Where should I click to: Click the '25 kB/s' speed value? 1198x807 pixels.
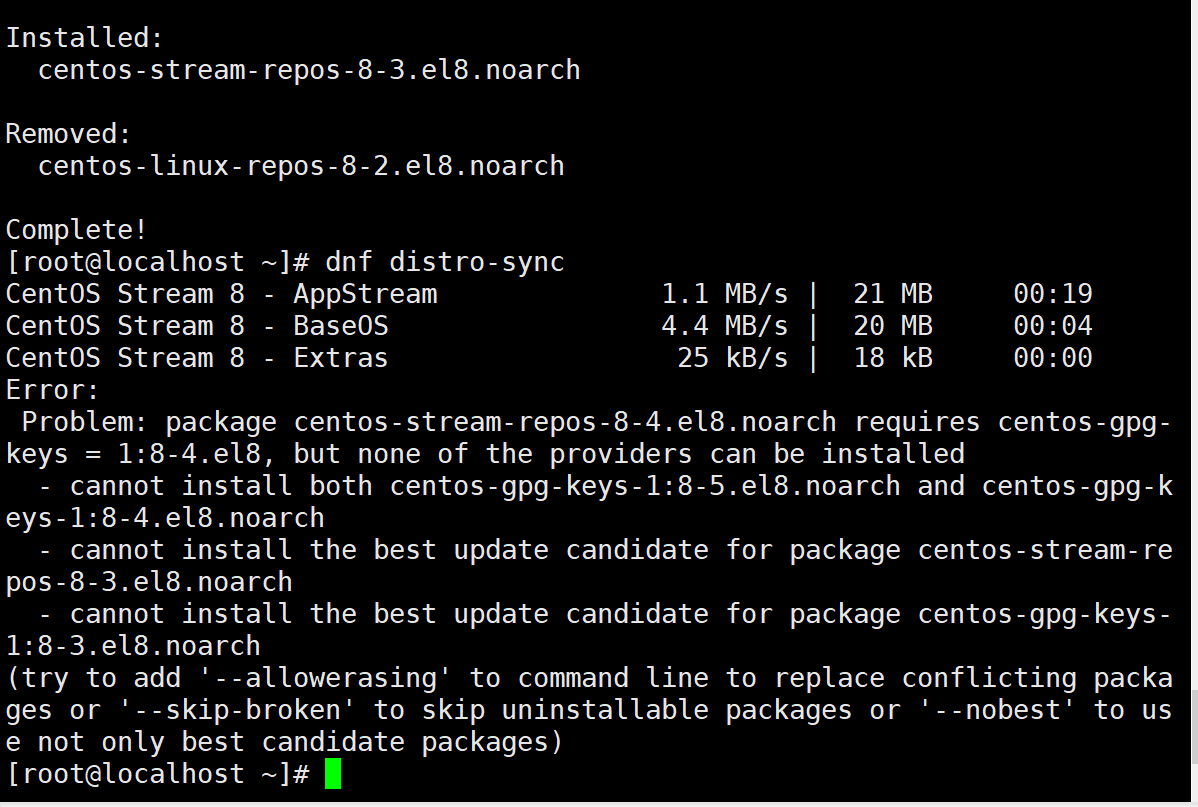[x=733, y=358]
